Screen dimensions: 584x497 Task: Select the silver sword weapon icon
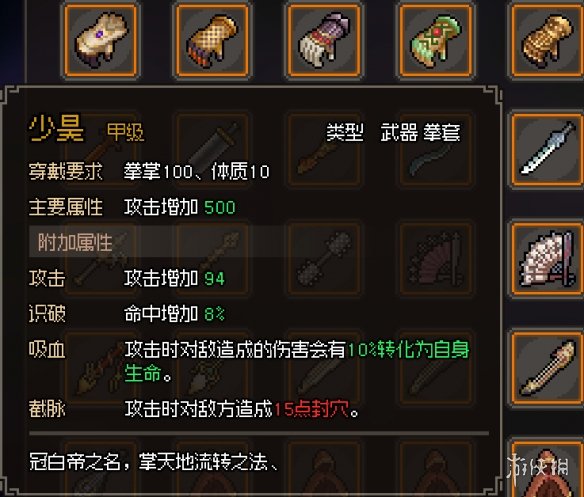[548, 149]
